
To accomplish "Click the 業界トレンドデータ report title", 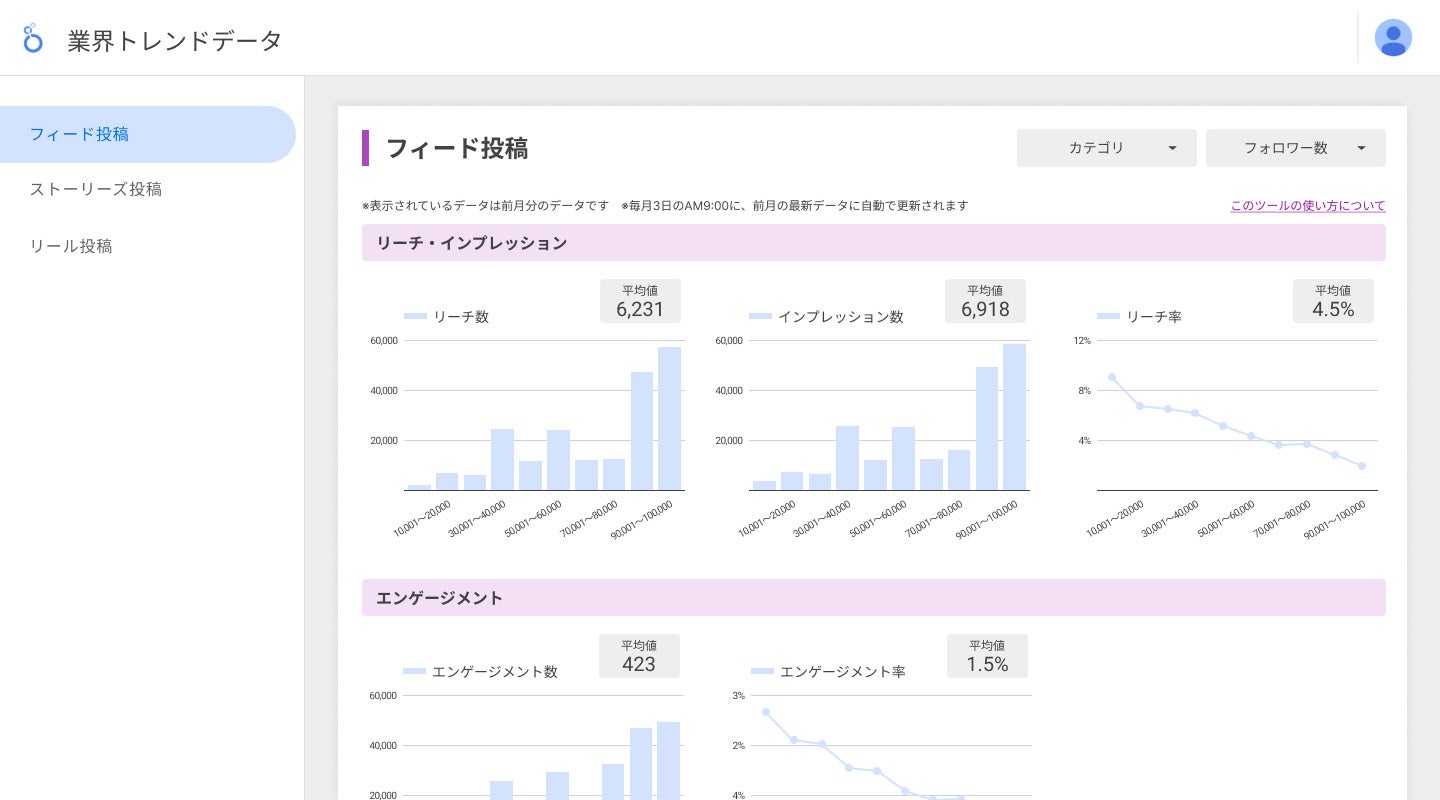I will click(175, 41).
